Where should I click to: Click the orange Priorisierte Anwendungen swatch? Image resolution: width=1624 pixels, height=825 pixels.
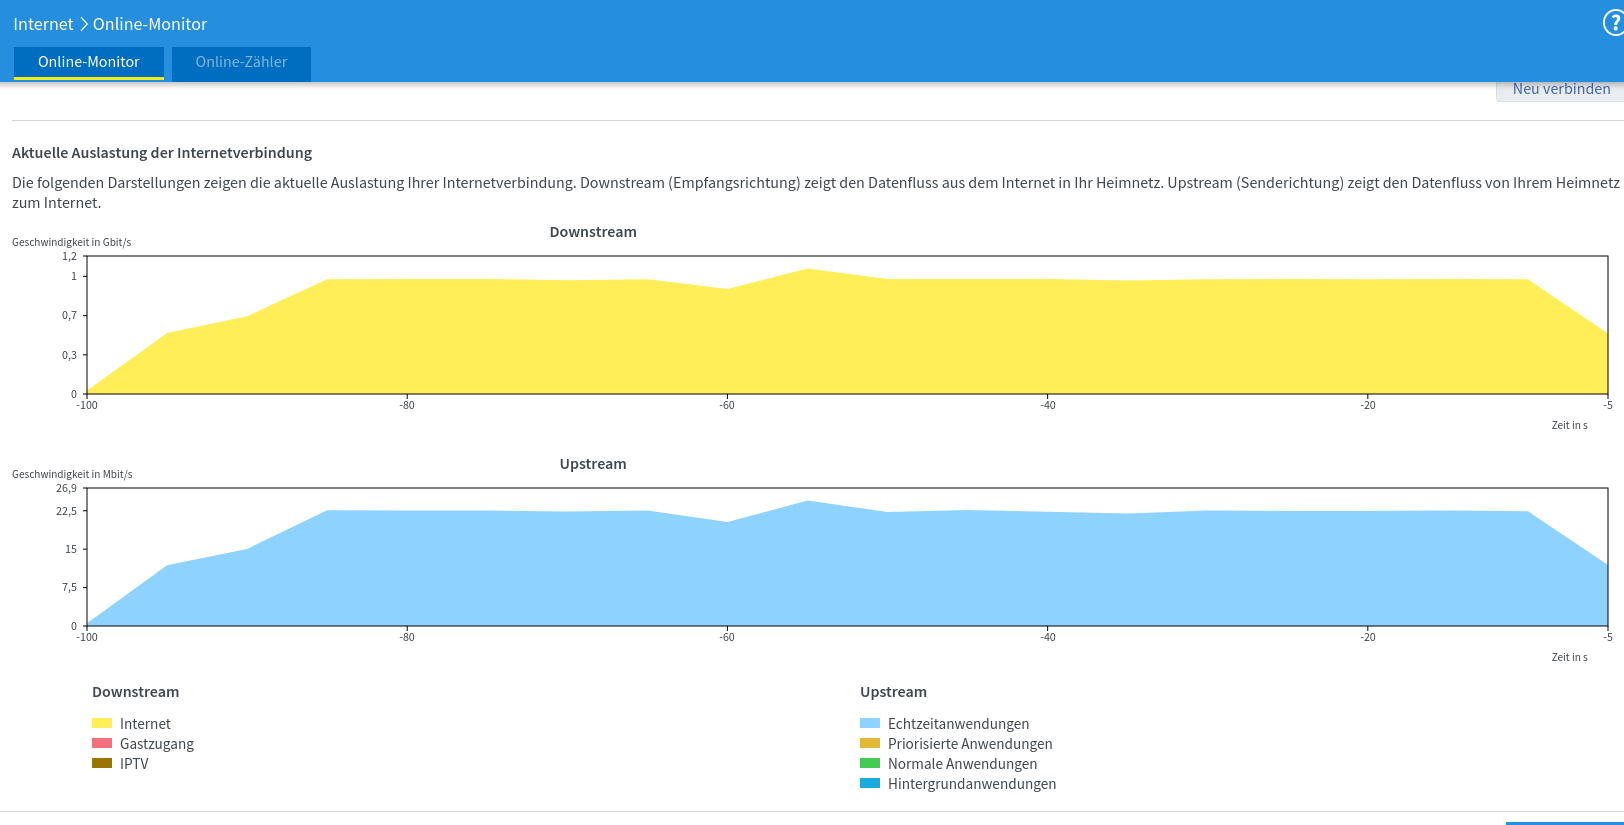click(870, 743)
